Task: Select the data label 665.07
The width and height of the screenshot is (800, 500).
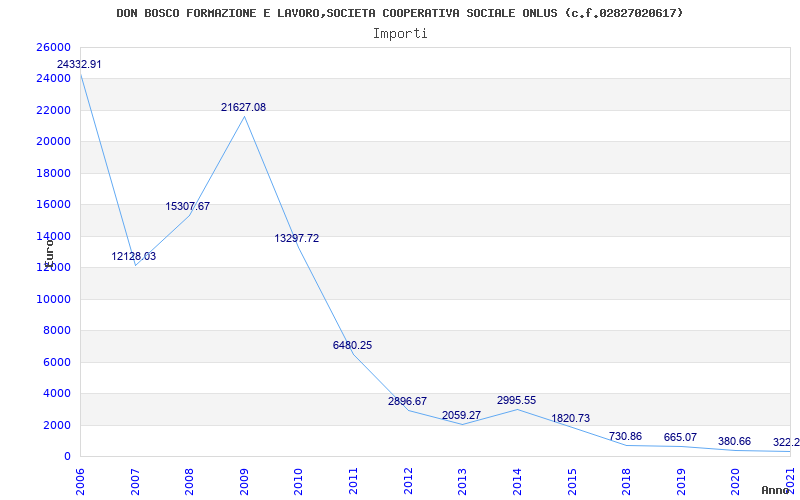Action: click(x=680, y=437)
